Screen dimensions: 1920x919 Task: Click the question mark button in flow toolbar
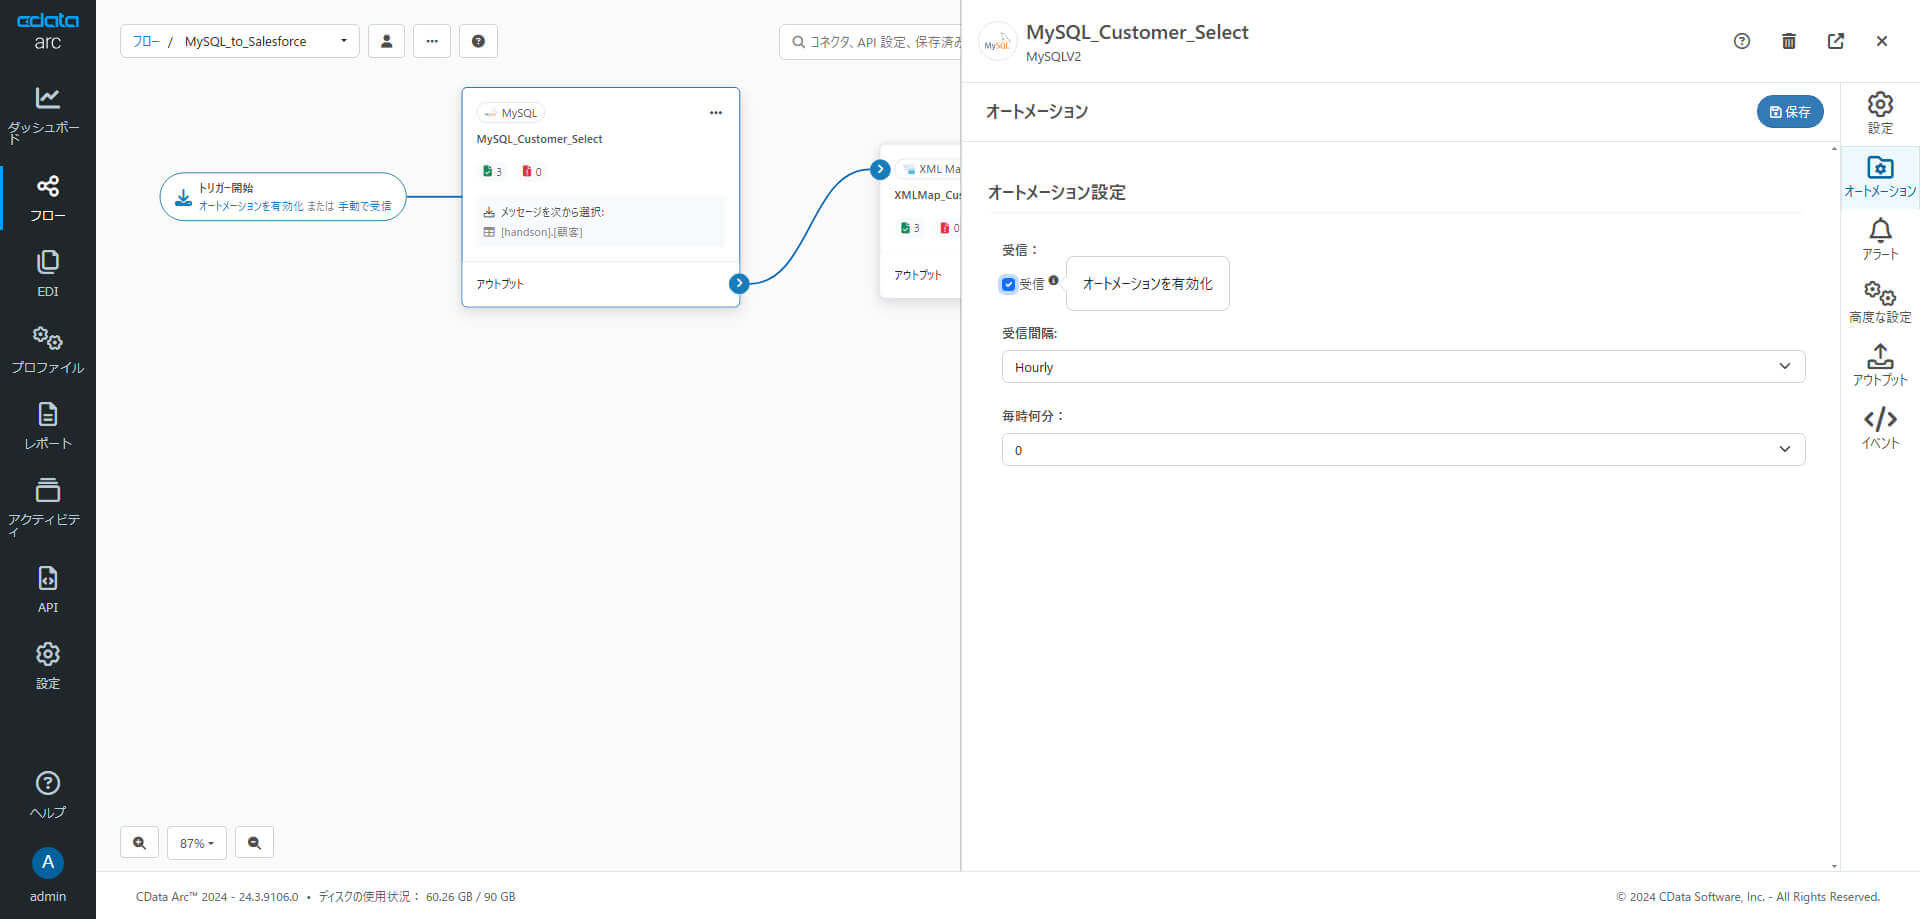[478, 41]
